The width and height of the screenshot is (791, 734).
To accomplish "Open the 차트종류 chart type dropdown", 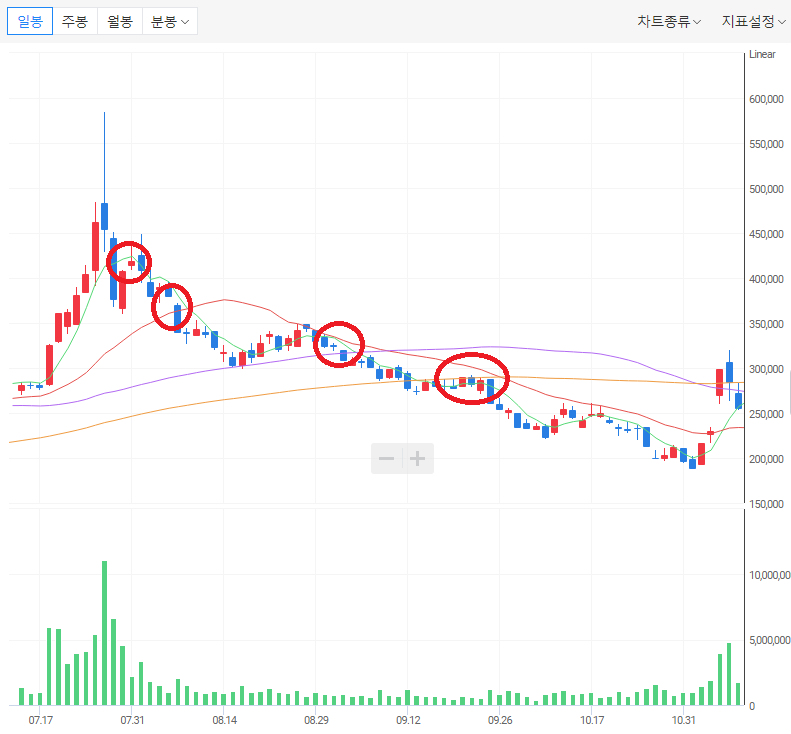I will (669, 21).
